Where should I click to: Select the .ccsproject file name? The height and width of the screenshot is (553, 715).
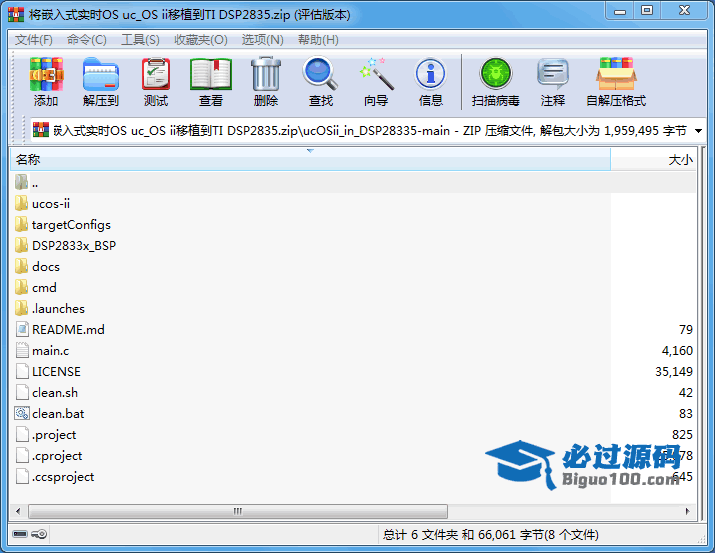click(x=63, y=476)
